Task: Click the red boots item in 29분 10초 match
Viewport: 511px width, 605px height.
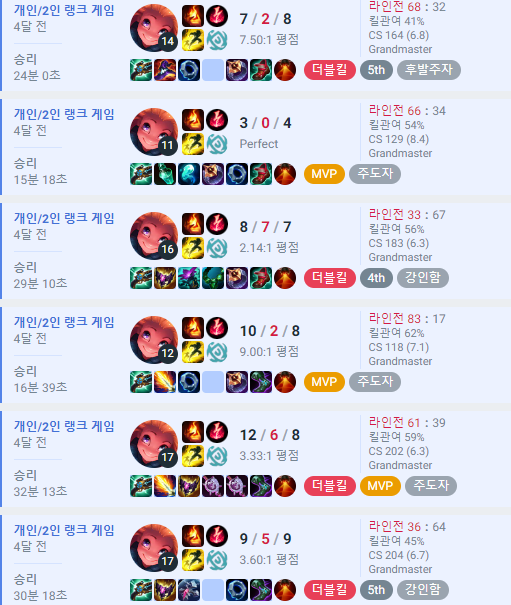Action: point(261,278)
